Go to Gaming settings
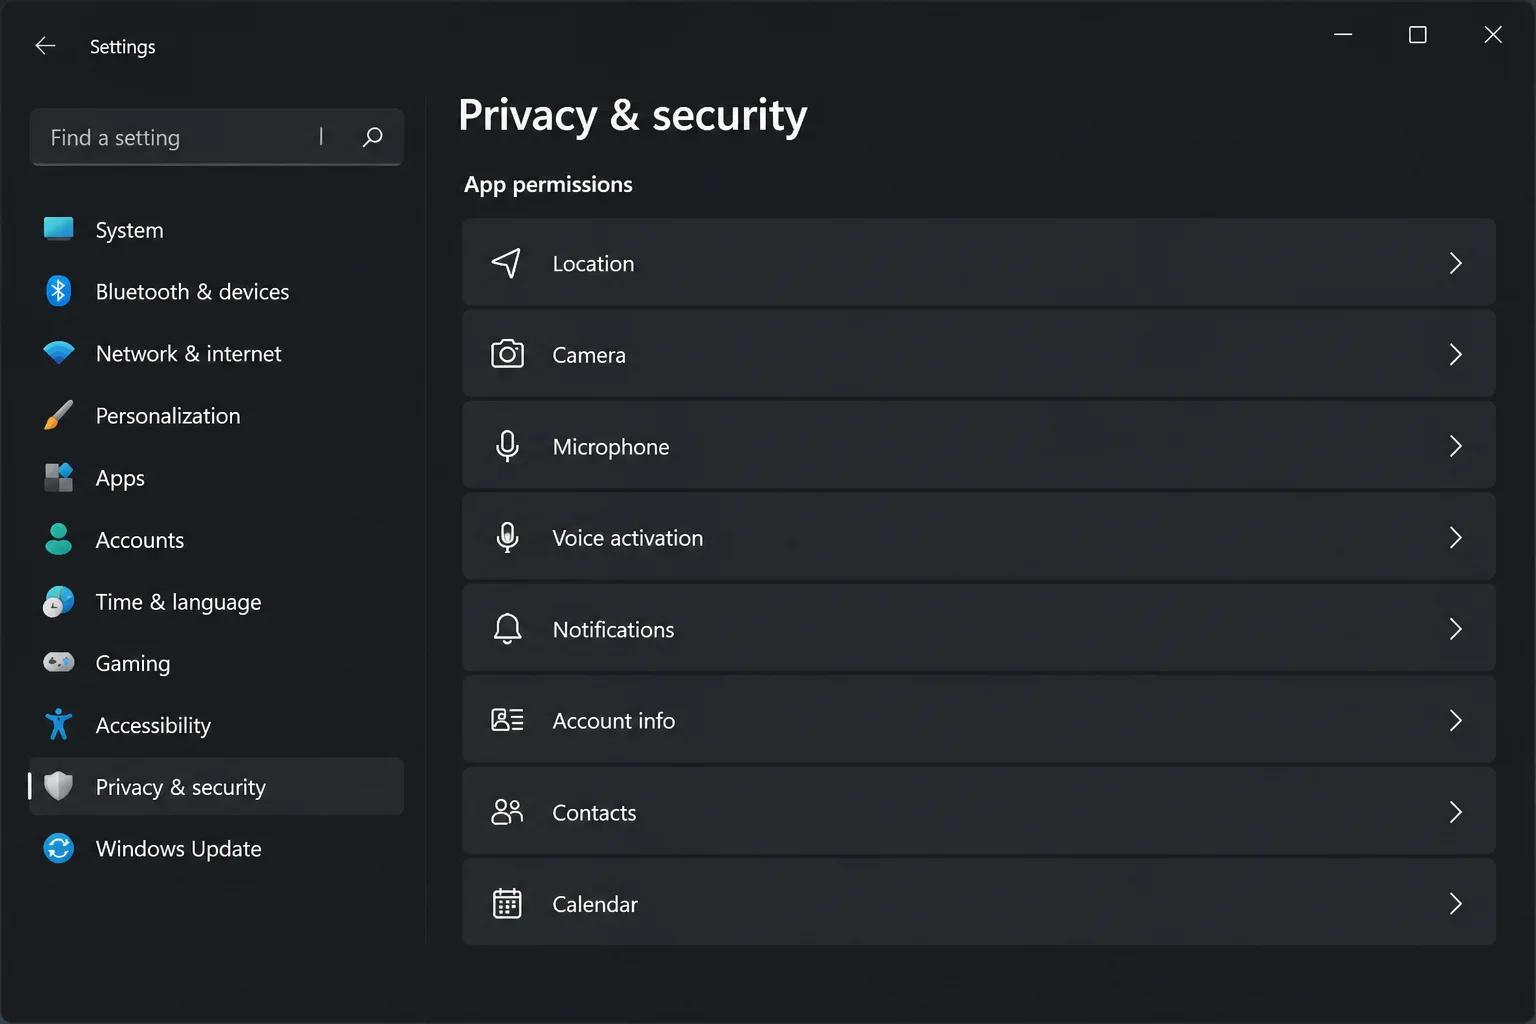This screenshot has width=1536, height=1024. tap(216, 663)
